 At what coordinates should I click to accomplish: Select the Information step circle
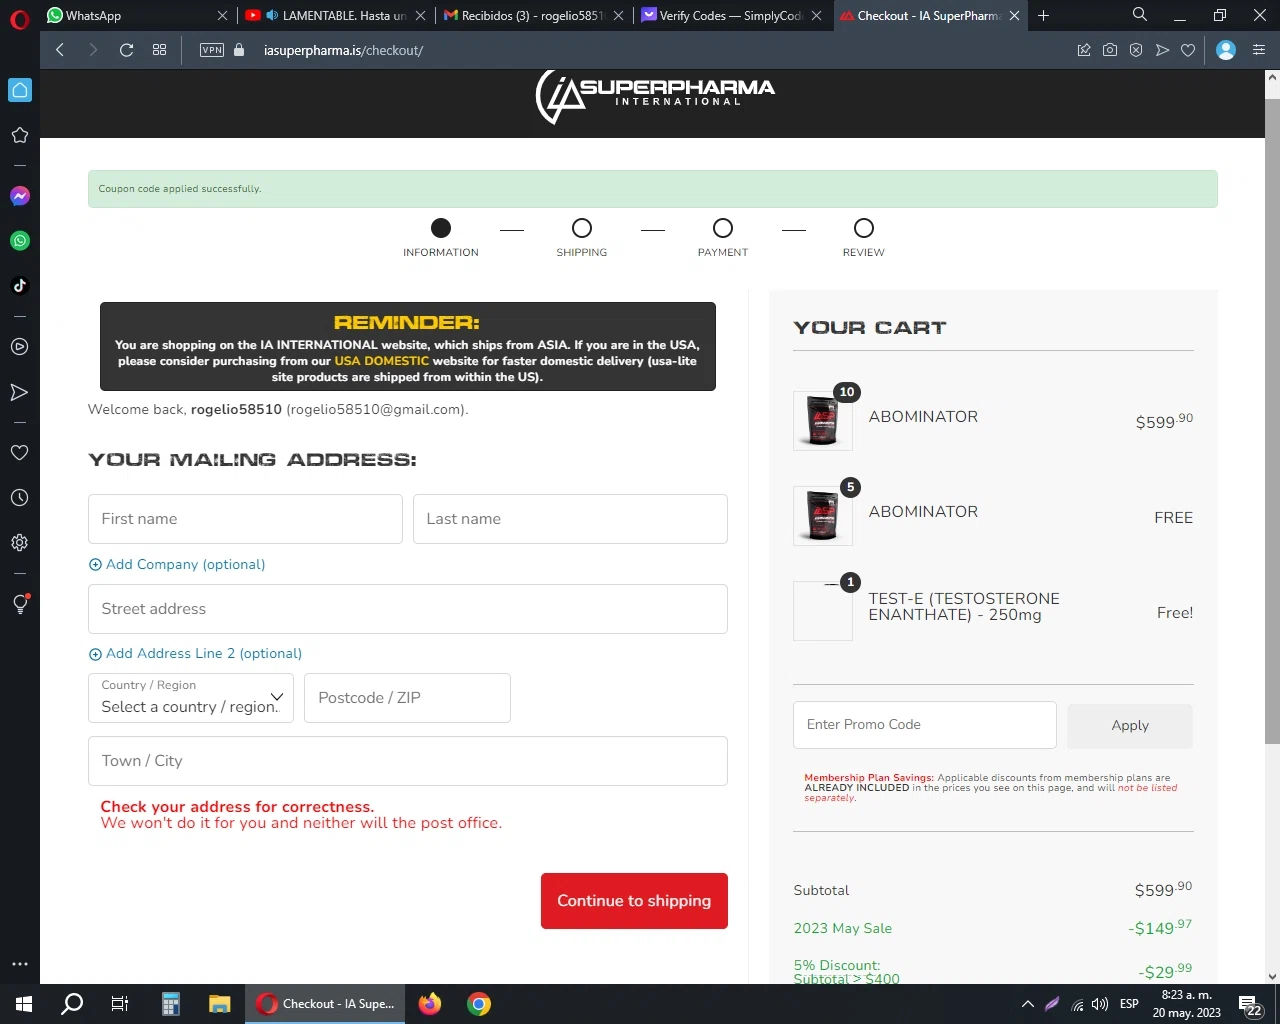[x=441, y=228]
